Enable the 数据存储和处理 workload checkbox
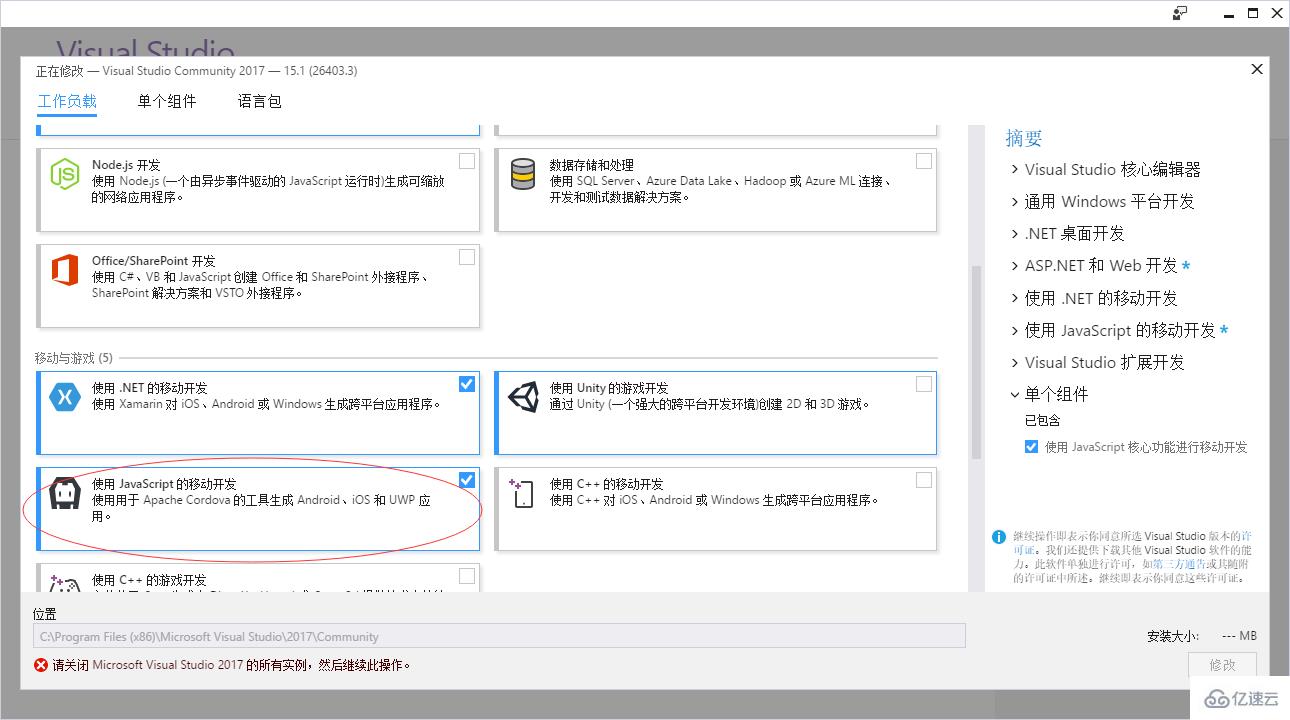The image size is (1290, 720). (x=924, y=161)
